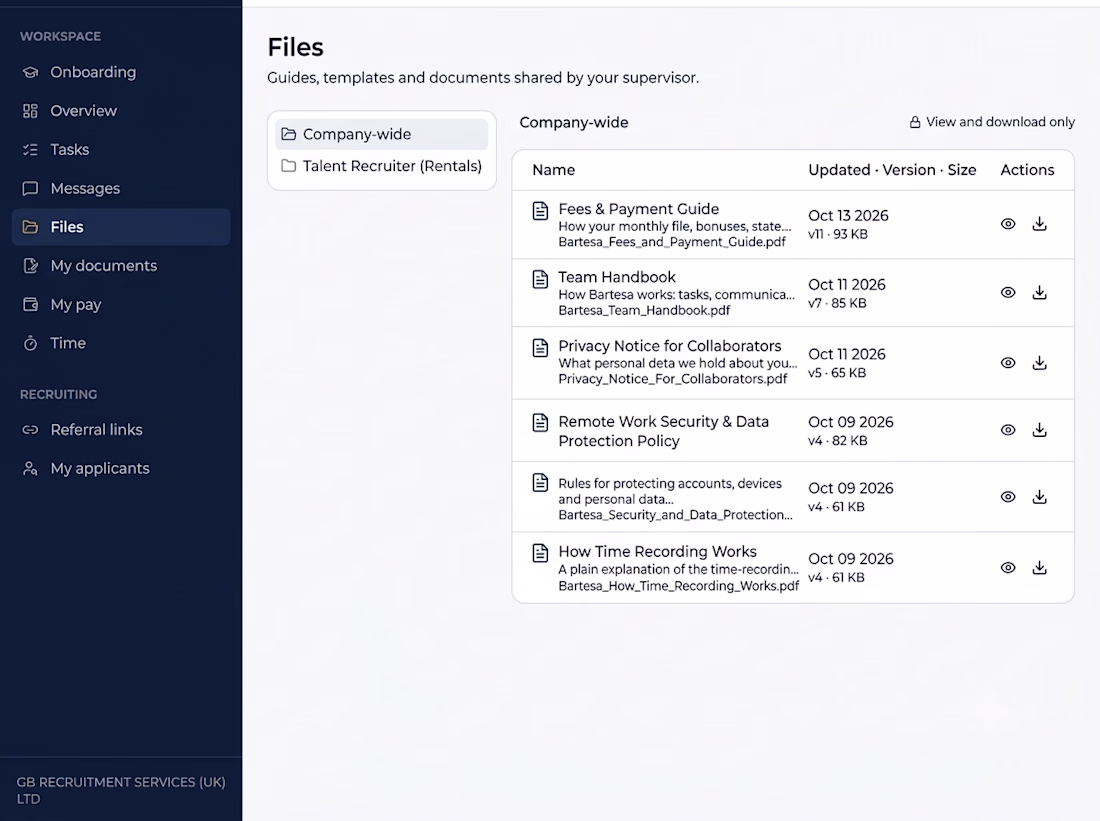Viewport: 1100px width, 821px height.
Task: Click the eye icon beside Rules for protecting accounts
Action: tap(1007, 497)
